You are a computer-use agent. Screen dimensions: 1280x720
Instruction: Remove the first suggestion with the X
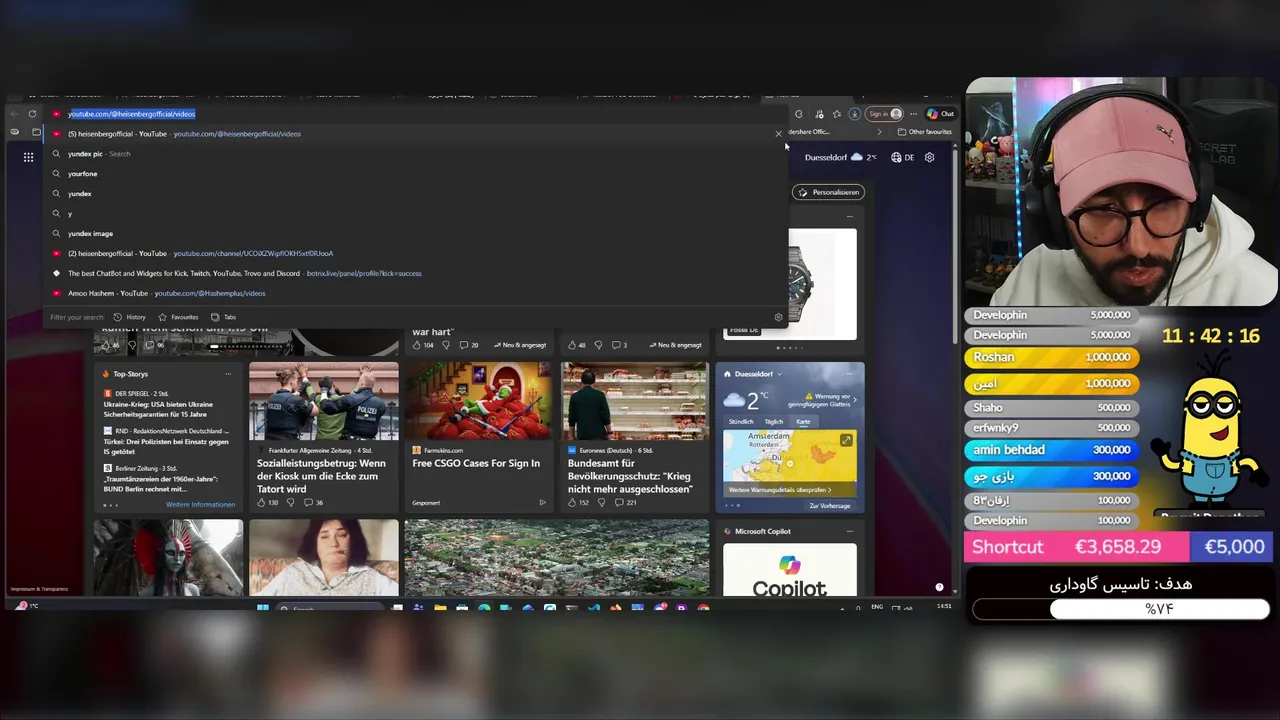778,134
